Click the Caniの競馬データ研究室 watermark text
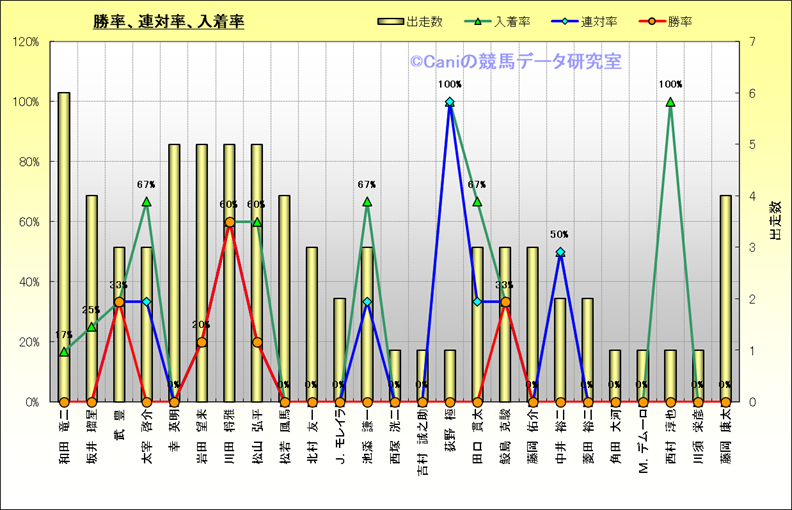The width and height of the screenshot is (792, 510). pyautogui.click(x=515, y=62)
